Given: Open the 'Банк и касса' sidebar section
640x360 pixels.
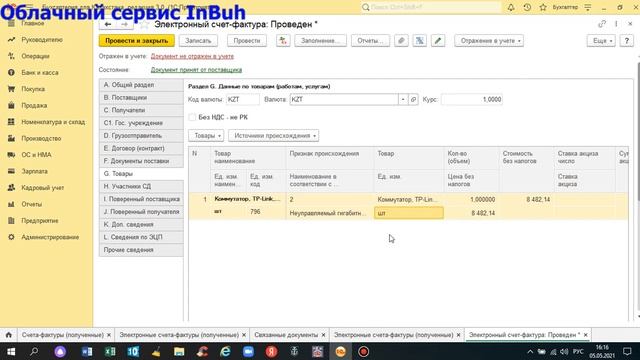Looking at the screenshot, I should point(40,72).
